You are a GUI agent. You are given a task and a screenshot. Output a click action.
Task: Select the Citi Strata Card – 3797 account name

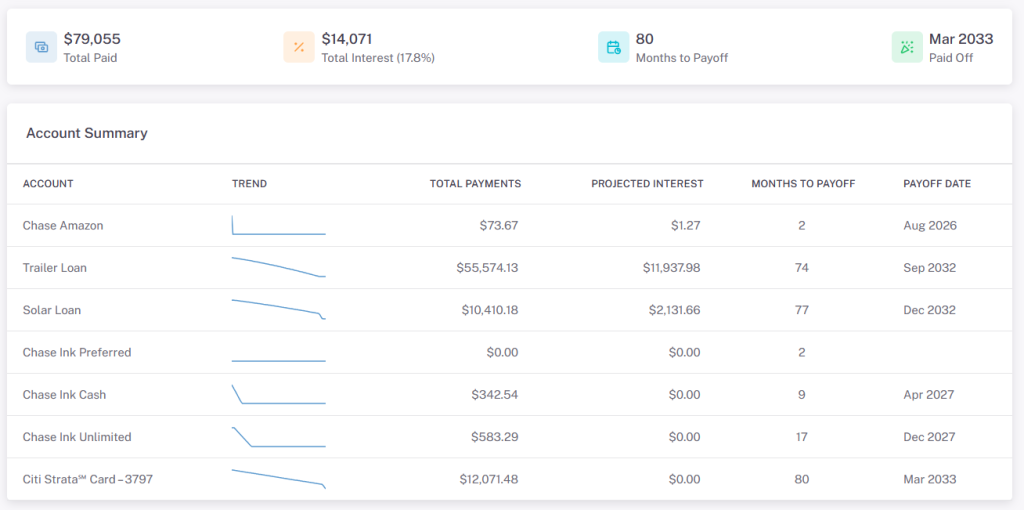click(x=88, y=479)
